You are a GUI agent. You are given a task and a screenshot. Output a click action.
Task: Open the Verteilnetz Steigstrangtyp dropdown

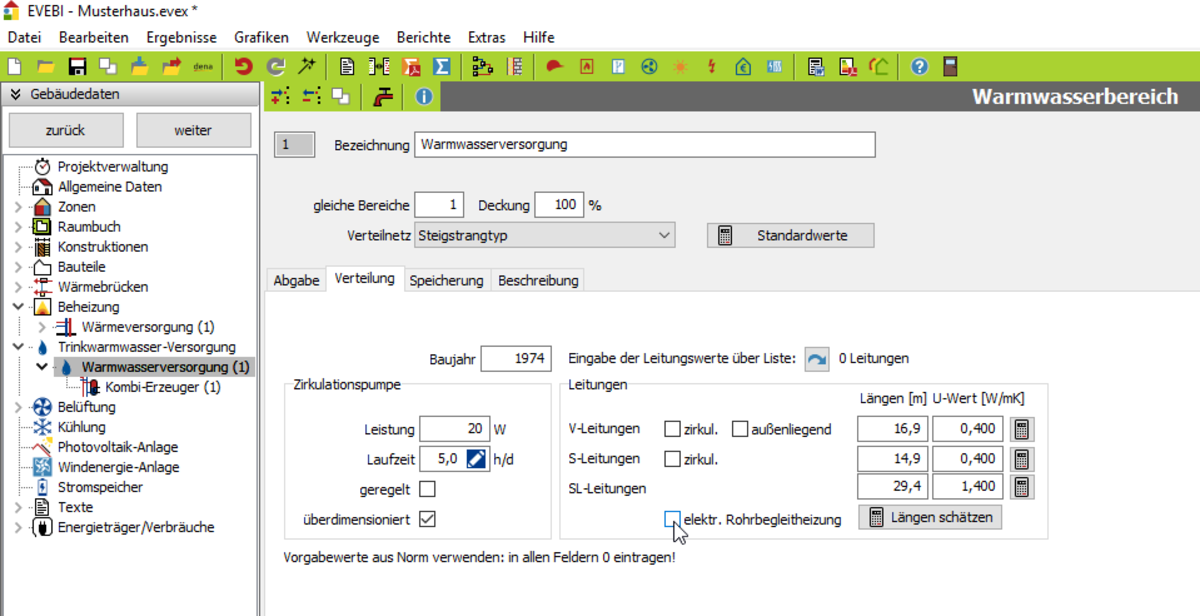point(545,235)
